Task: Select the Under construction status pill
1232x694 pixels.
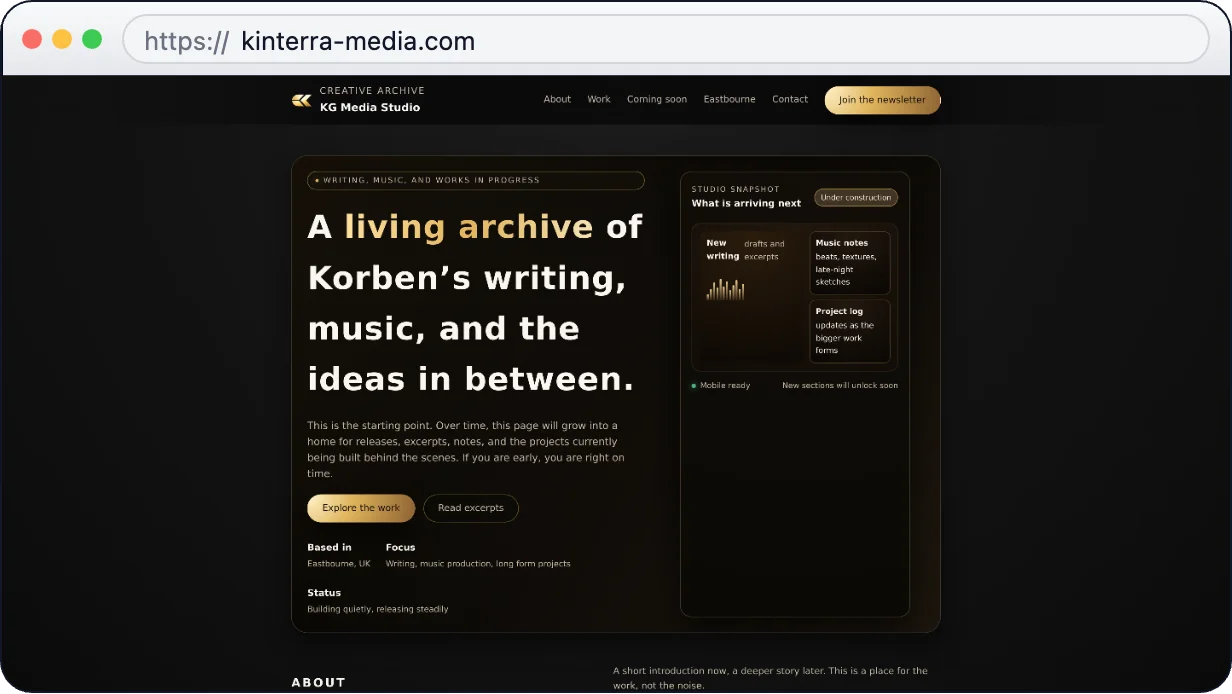Action: tap(856, 197)
